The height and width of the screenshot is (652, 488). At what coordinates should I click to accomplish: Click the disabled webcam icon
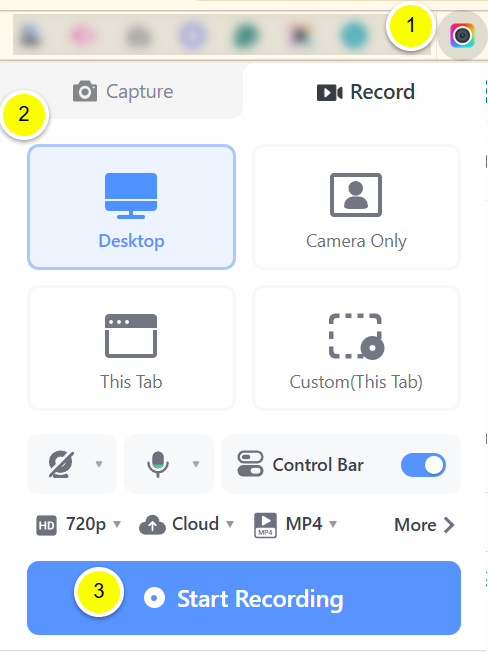pos(61,464)
